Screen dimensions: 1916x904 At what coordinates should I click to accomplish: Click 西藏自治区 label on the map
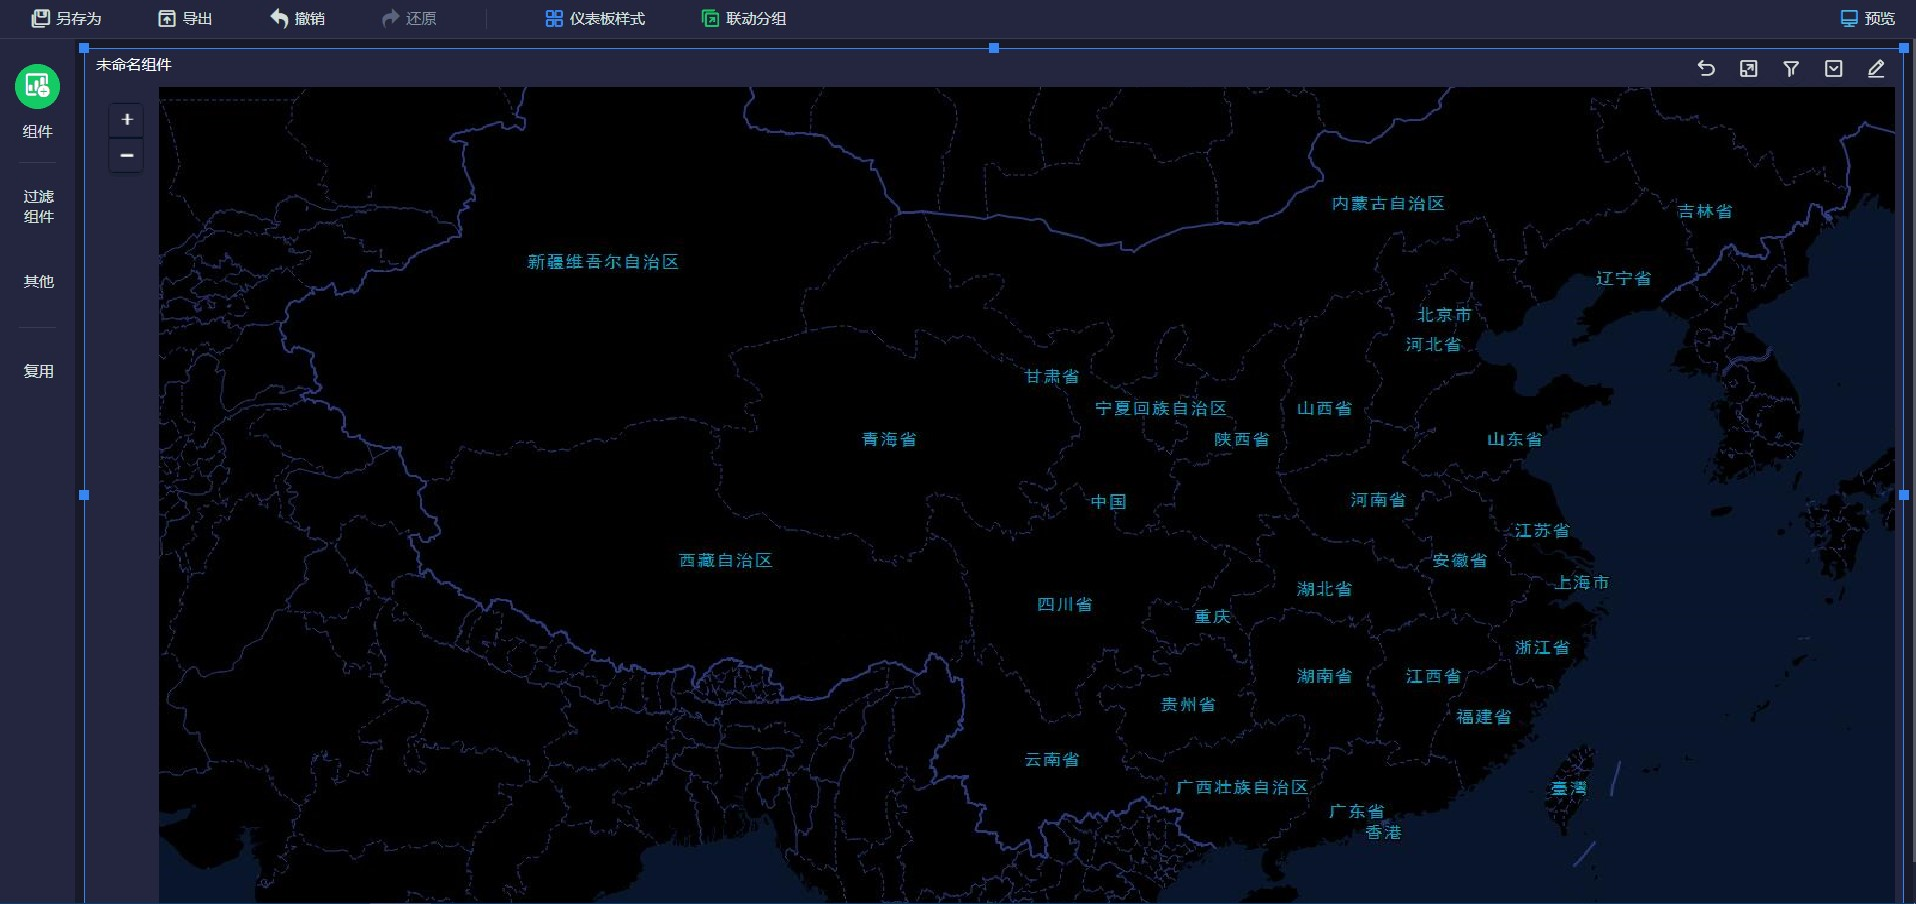point(726,561)
